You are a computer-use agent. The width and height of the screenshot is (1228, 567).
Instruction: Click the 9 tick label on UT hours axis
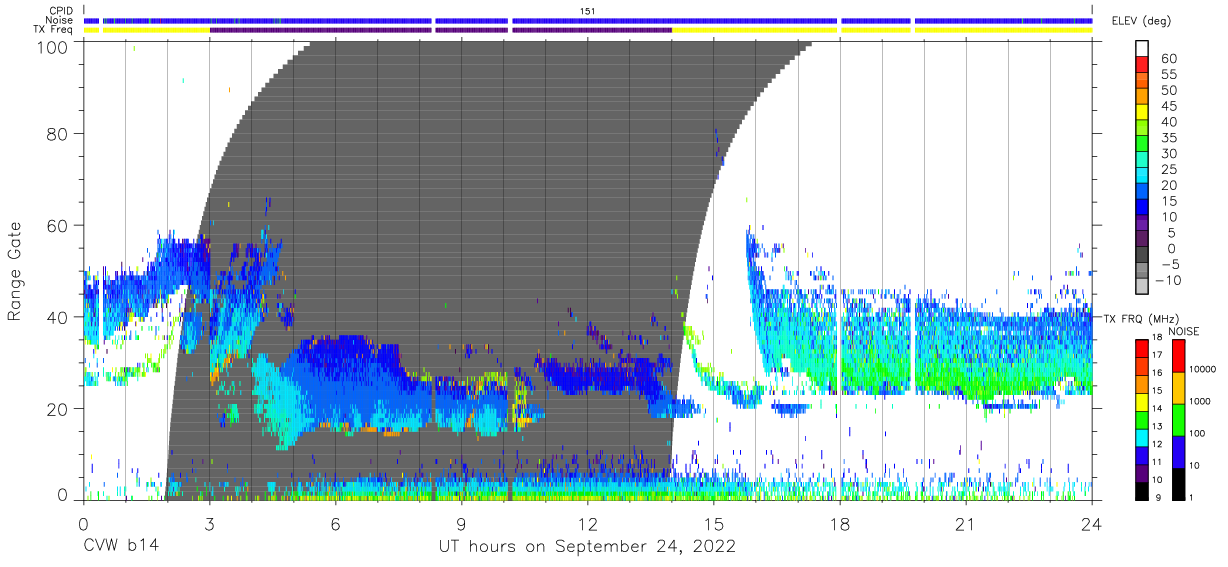[462, 523]
